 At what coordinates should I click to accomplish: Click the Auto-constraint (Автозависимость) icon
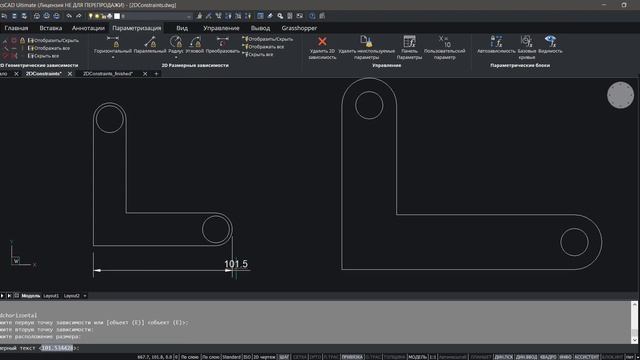pos(496,41)
